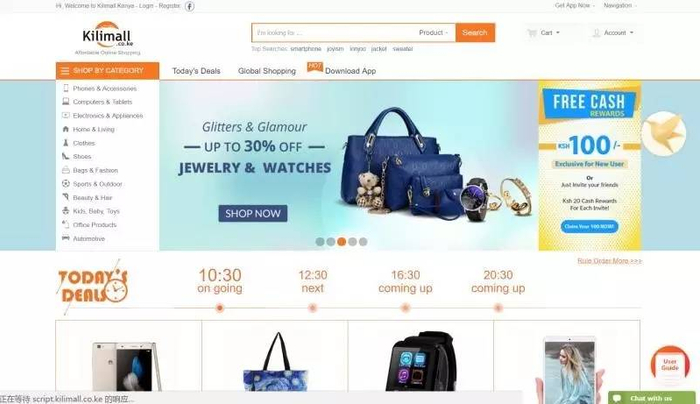
Task: Select the first carousel indicator dot
Action: (x=320, y=242)
